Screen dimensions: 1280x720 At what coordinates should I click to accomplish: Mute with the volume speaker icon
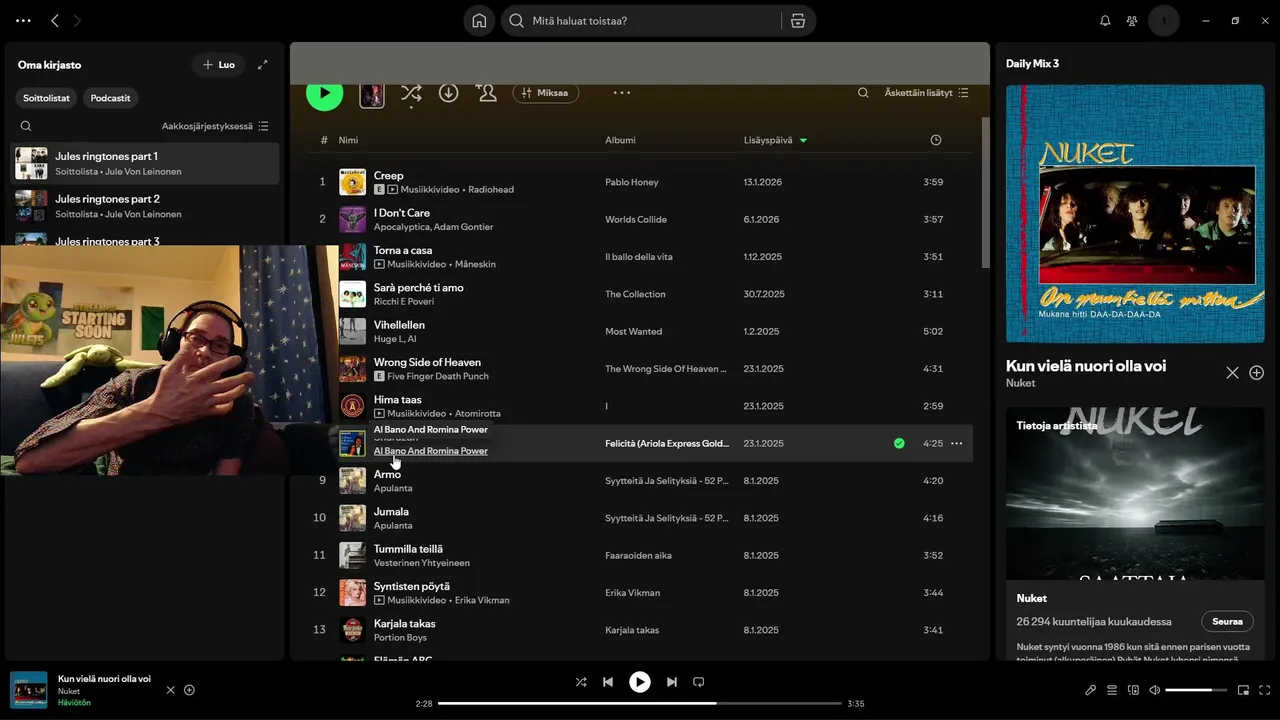pos(1154,690)
